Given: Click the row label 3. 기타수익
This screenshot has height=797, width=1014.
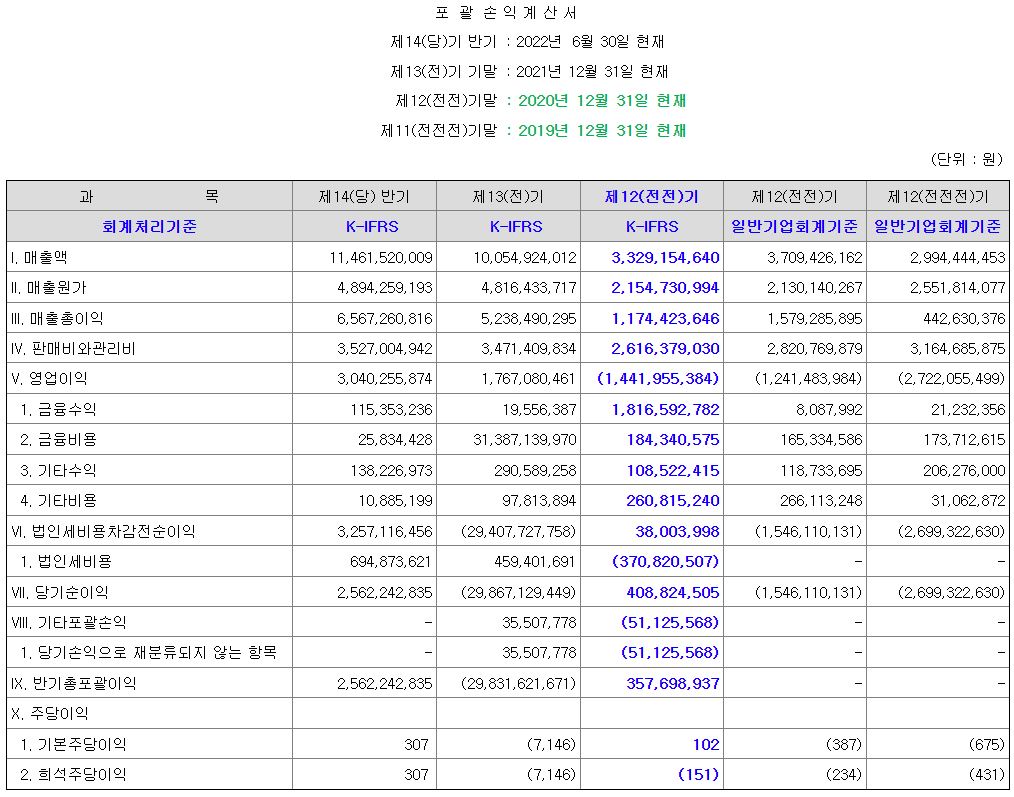Looking at the screenshot, I should (x=58, y=470).
